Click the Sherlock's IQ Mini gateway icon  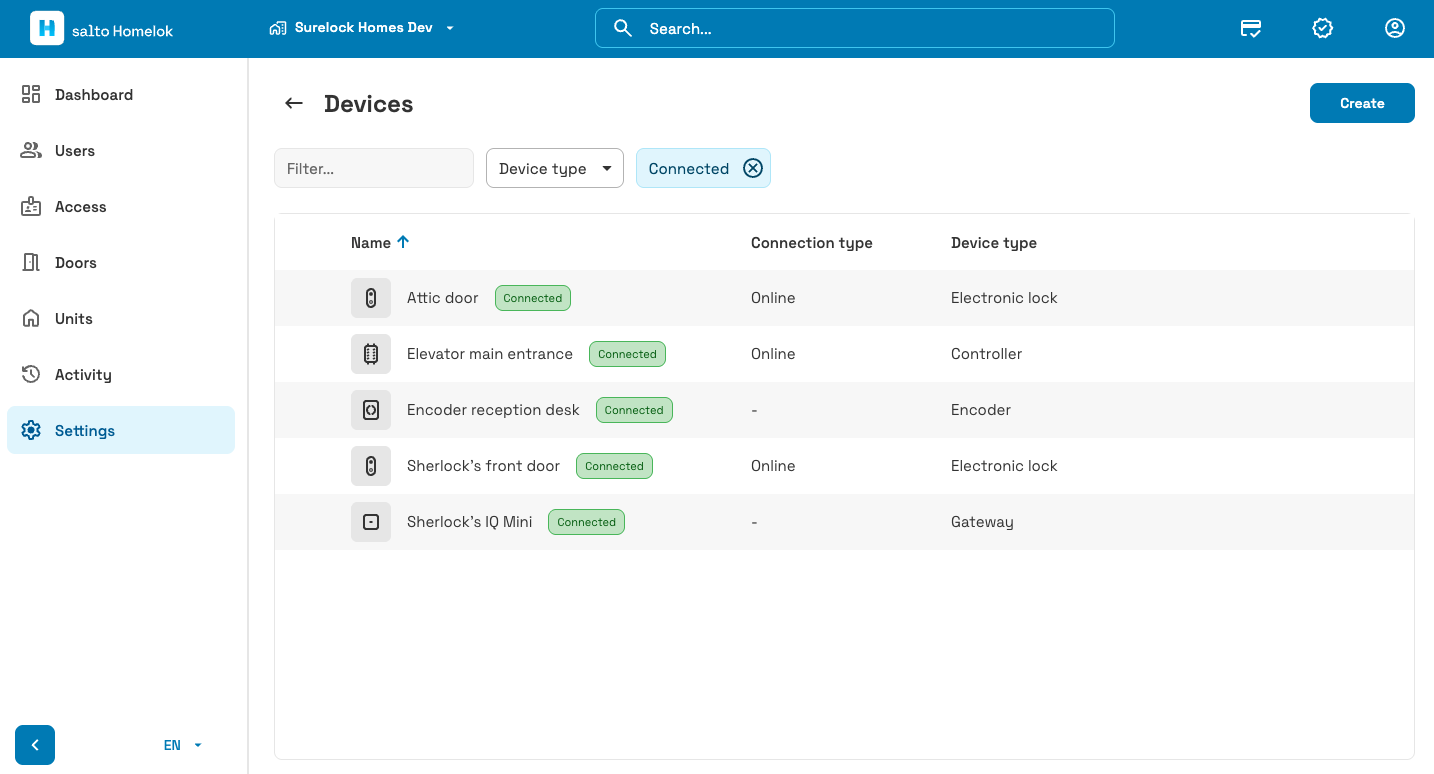371,522
